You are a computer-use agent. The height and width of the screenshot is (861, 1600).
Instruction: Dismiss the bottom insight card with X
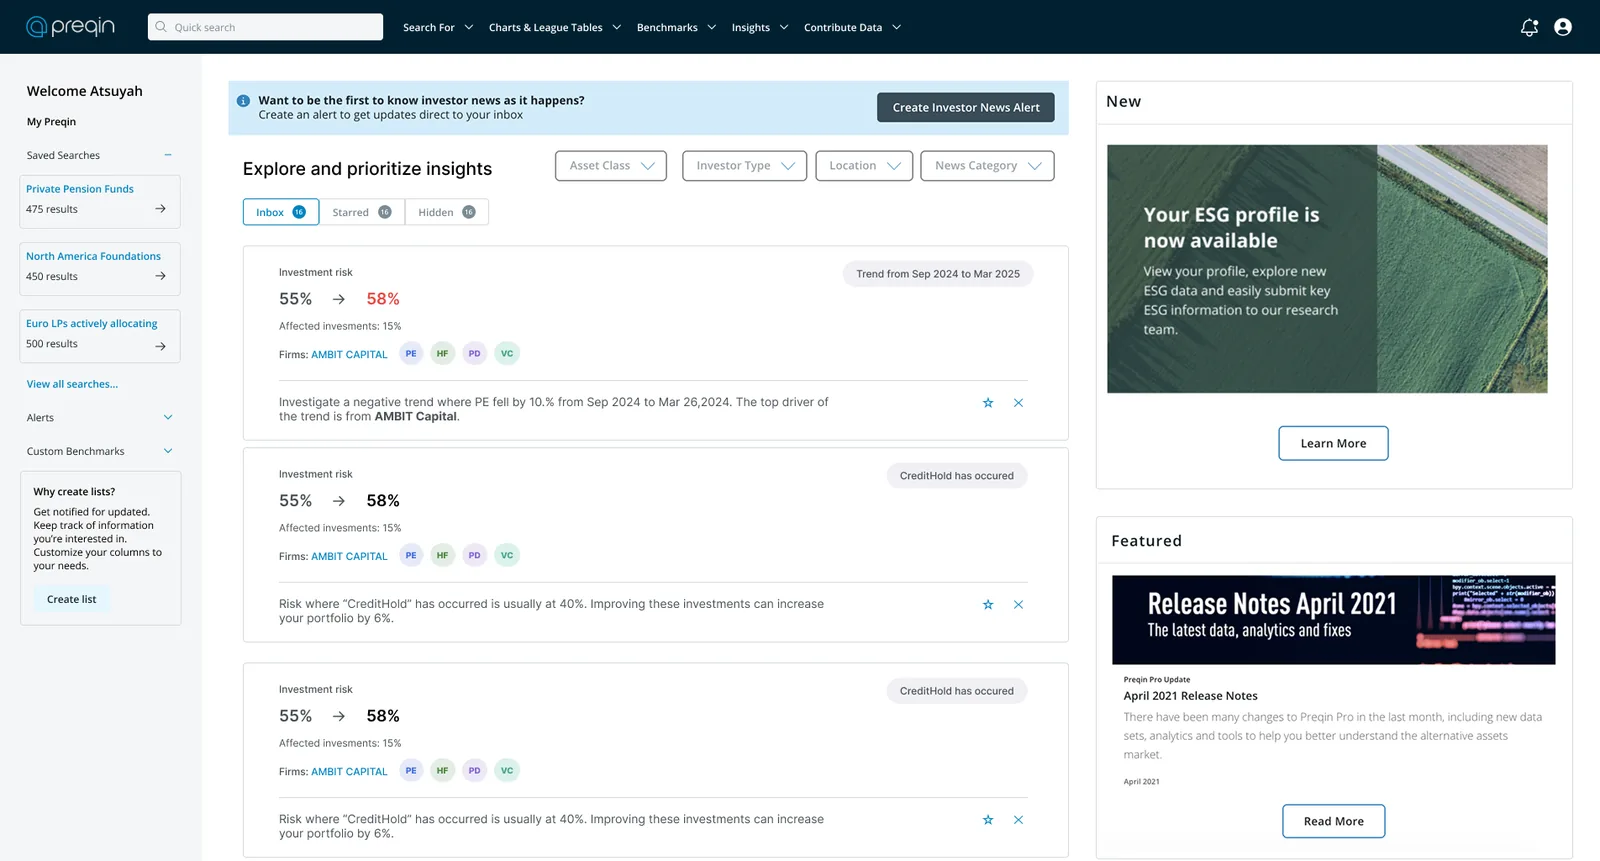[x=1018, y=820]
